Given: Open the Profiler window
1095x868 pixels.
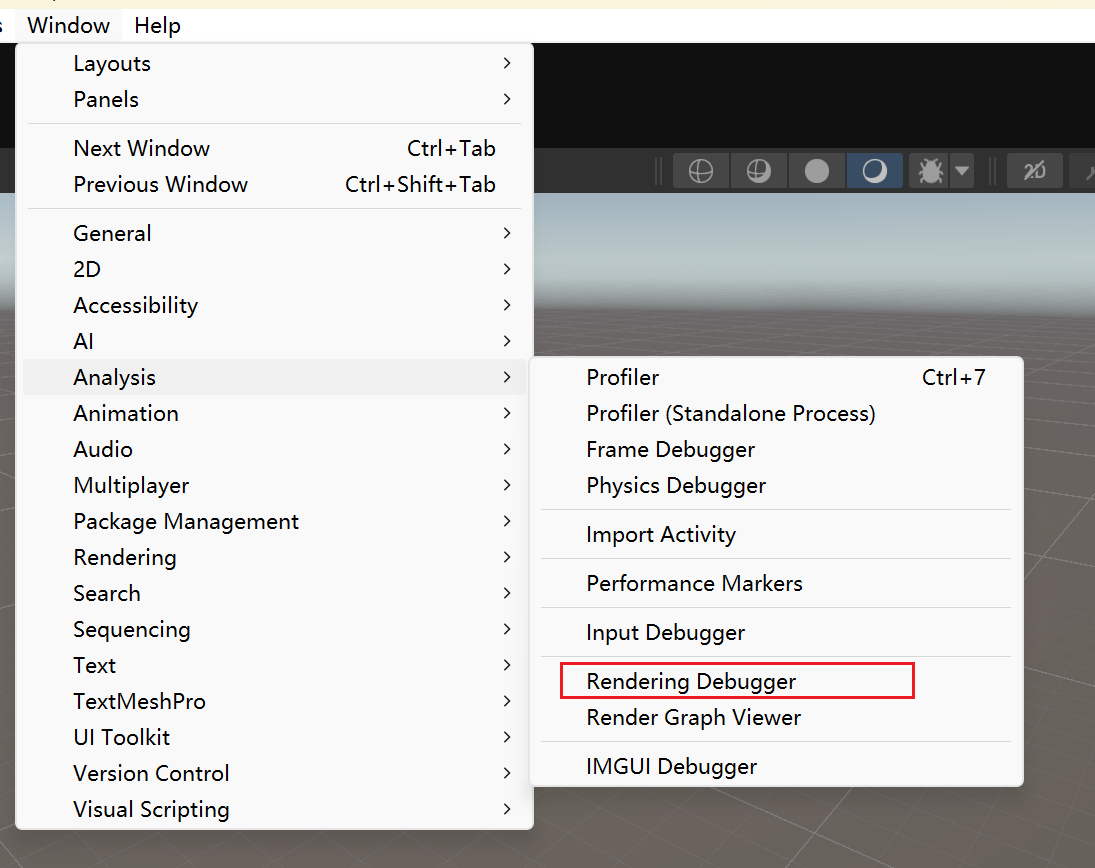Looking at the screenshot, I should point(623,377).
